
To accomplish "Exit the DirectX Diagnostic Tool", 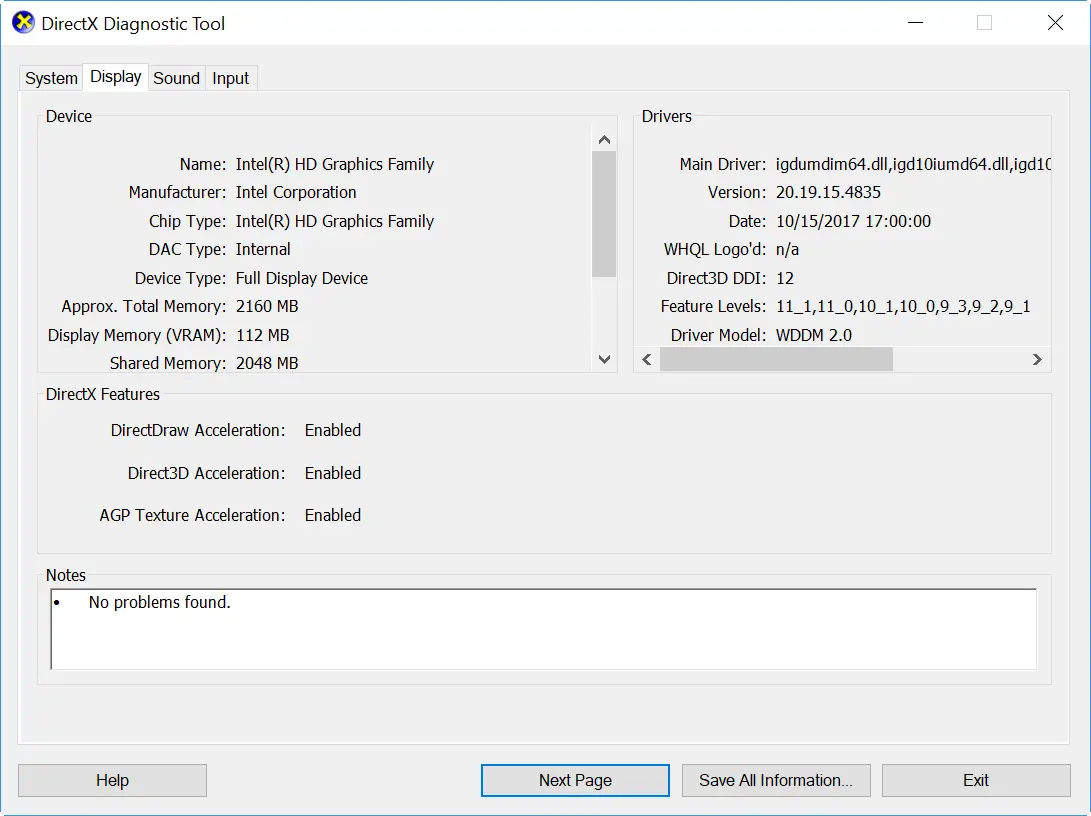I will point(975,780).
